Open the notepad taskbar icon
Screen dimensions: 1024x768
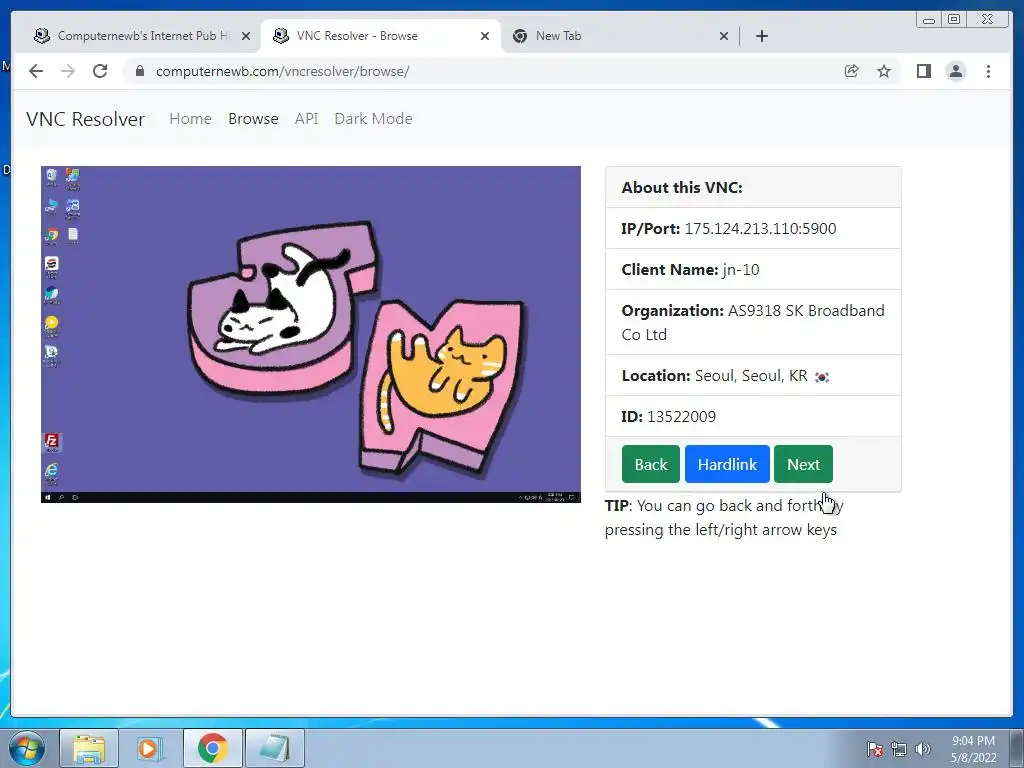click(274, 748)
